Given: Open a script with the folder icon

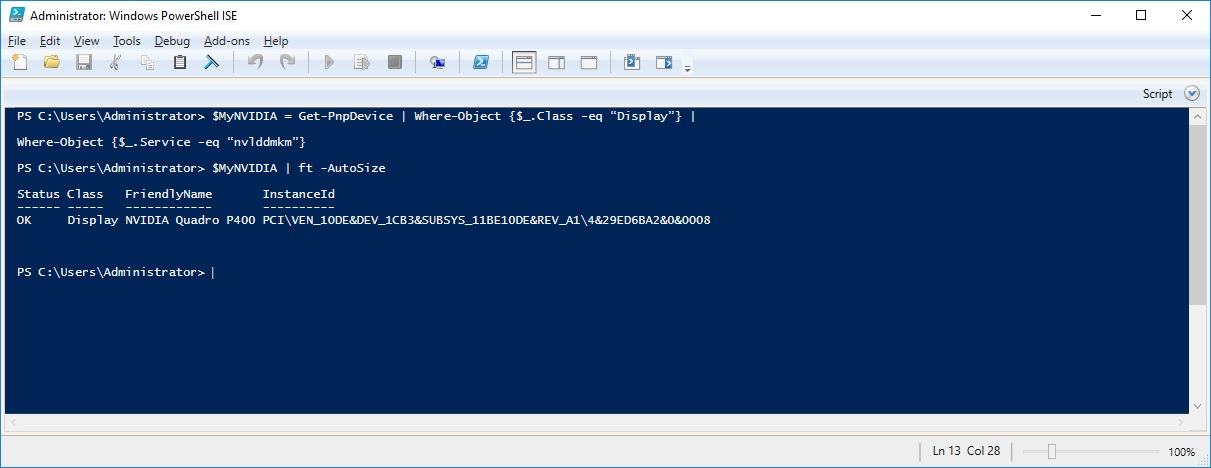Looking at the screenshot, I should point(52,63).
